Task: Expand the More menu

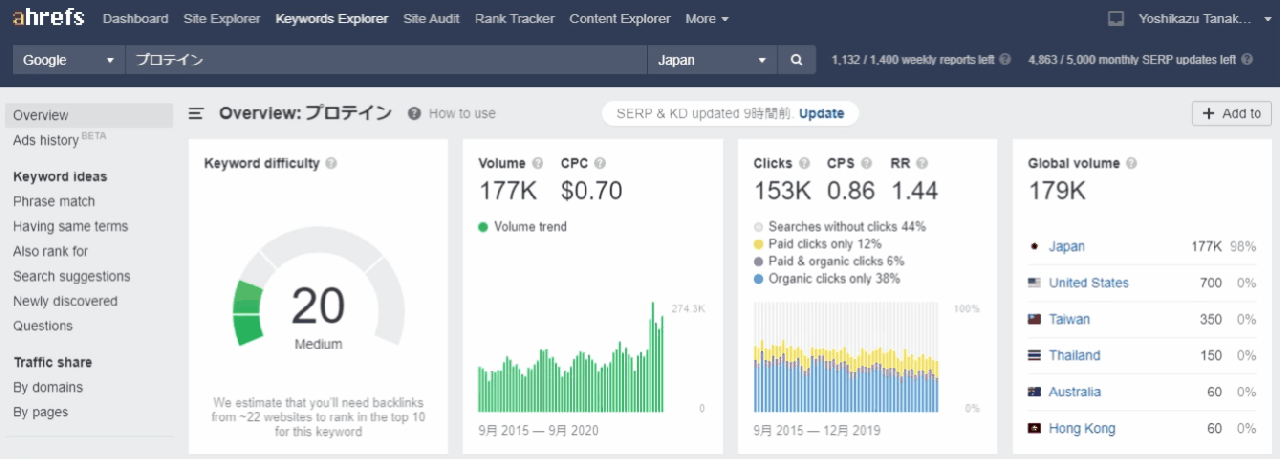Action: [x=706, y=19]
